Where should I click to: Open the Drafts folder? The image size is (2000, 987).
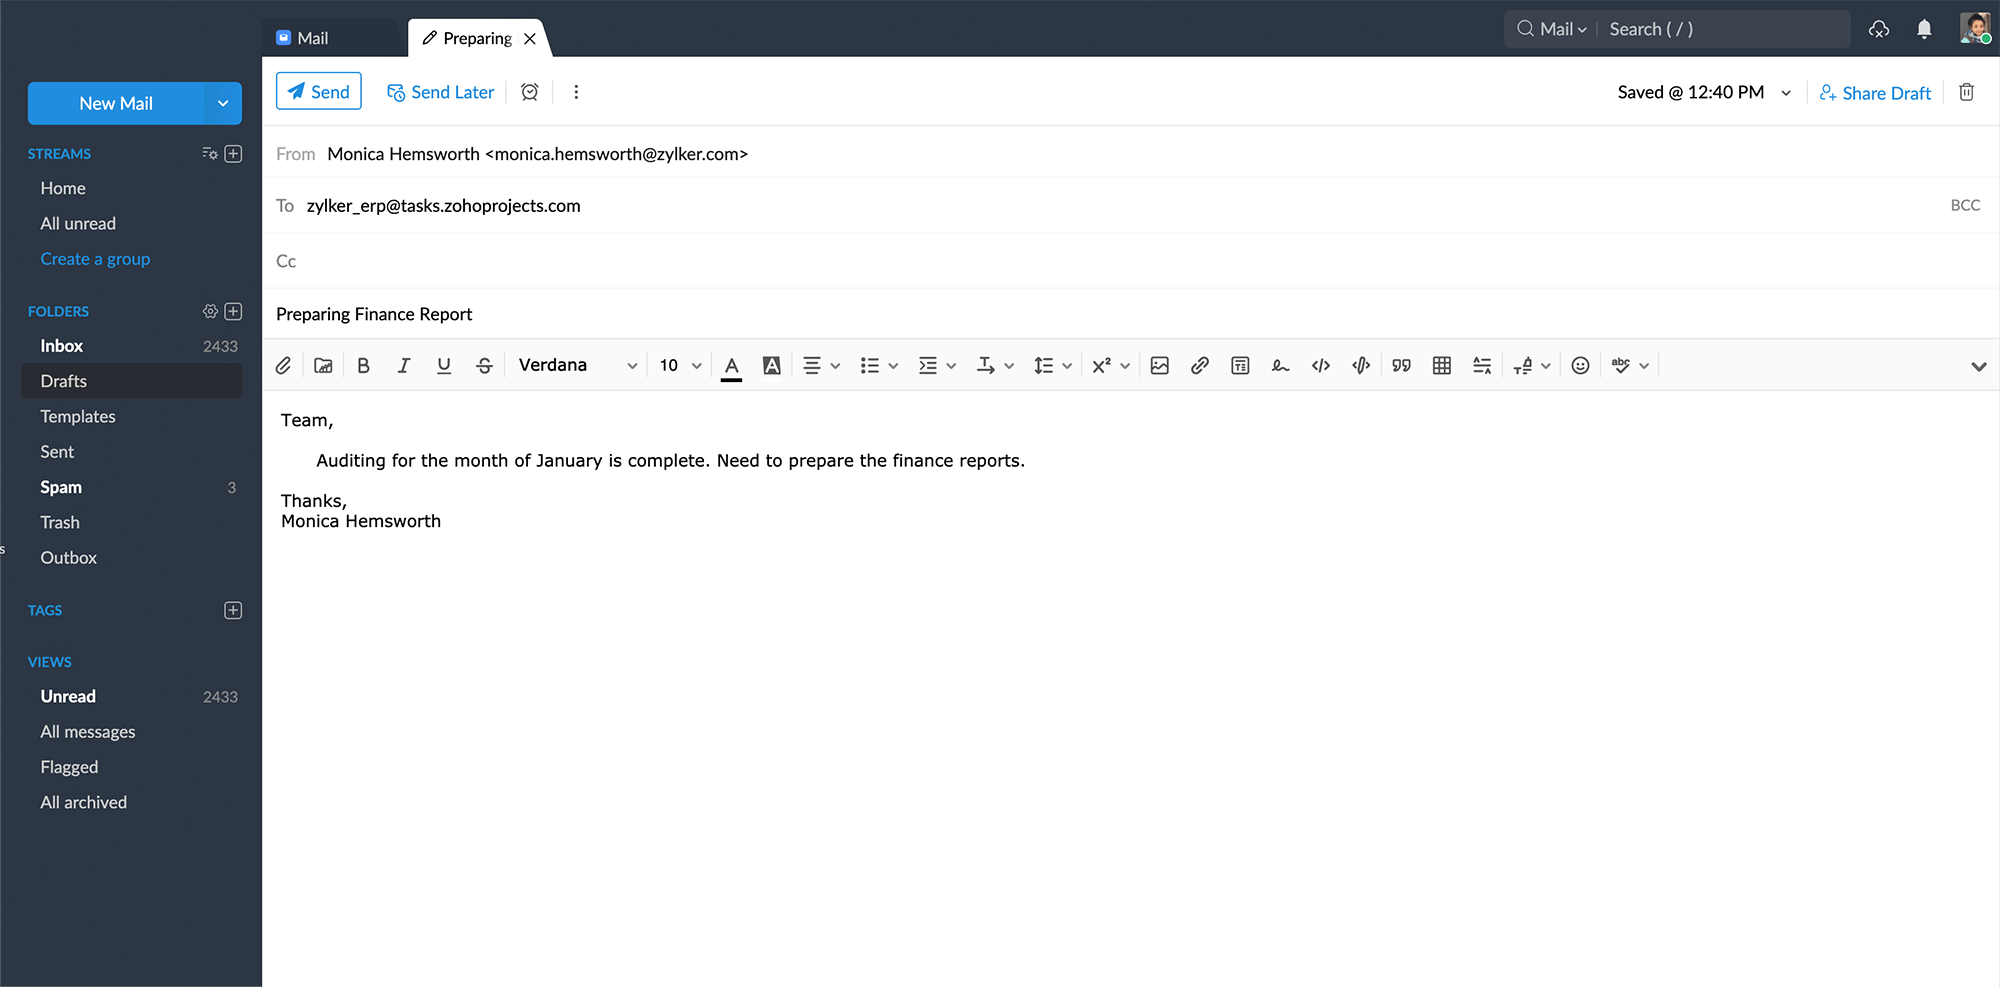point(132,381)
